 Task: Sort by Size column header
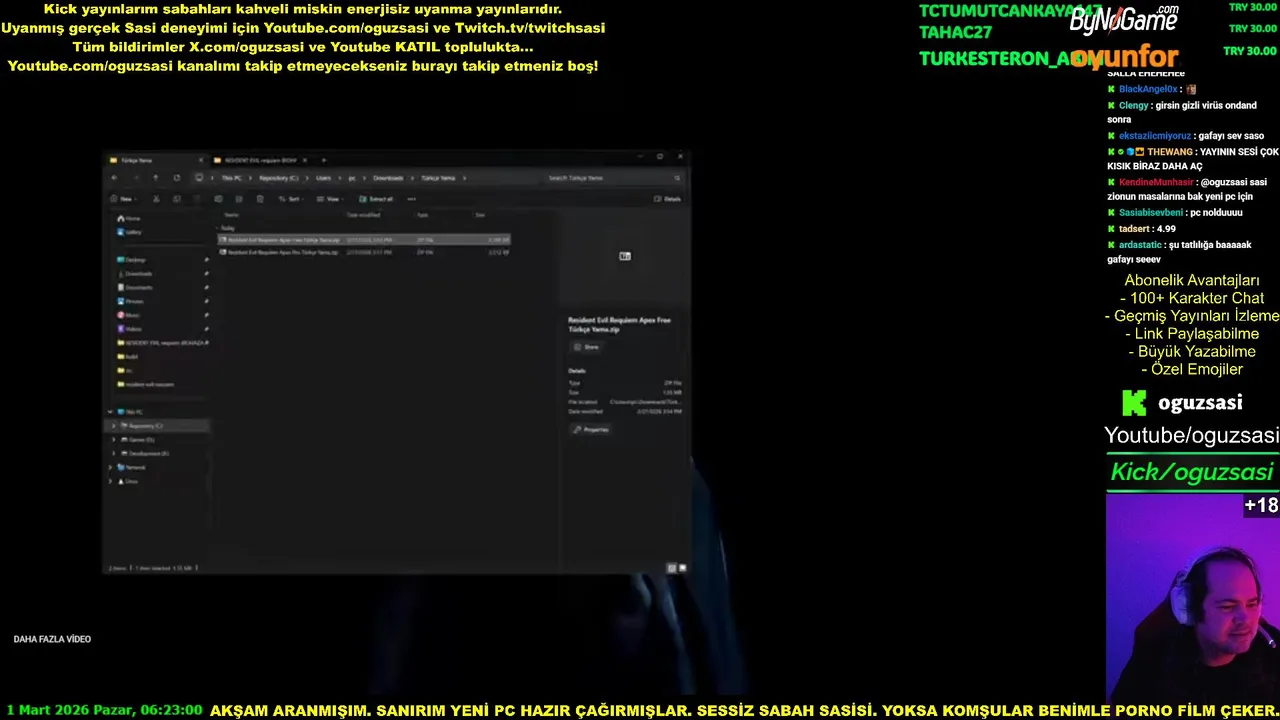click(480, 215)
